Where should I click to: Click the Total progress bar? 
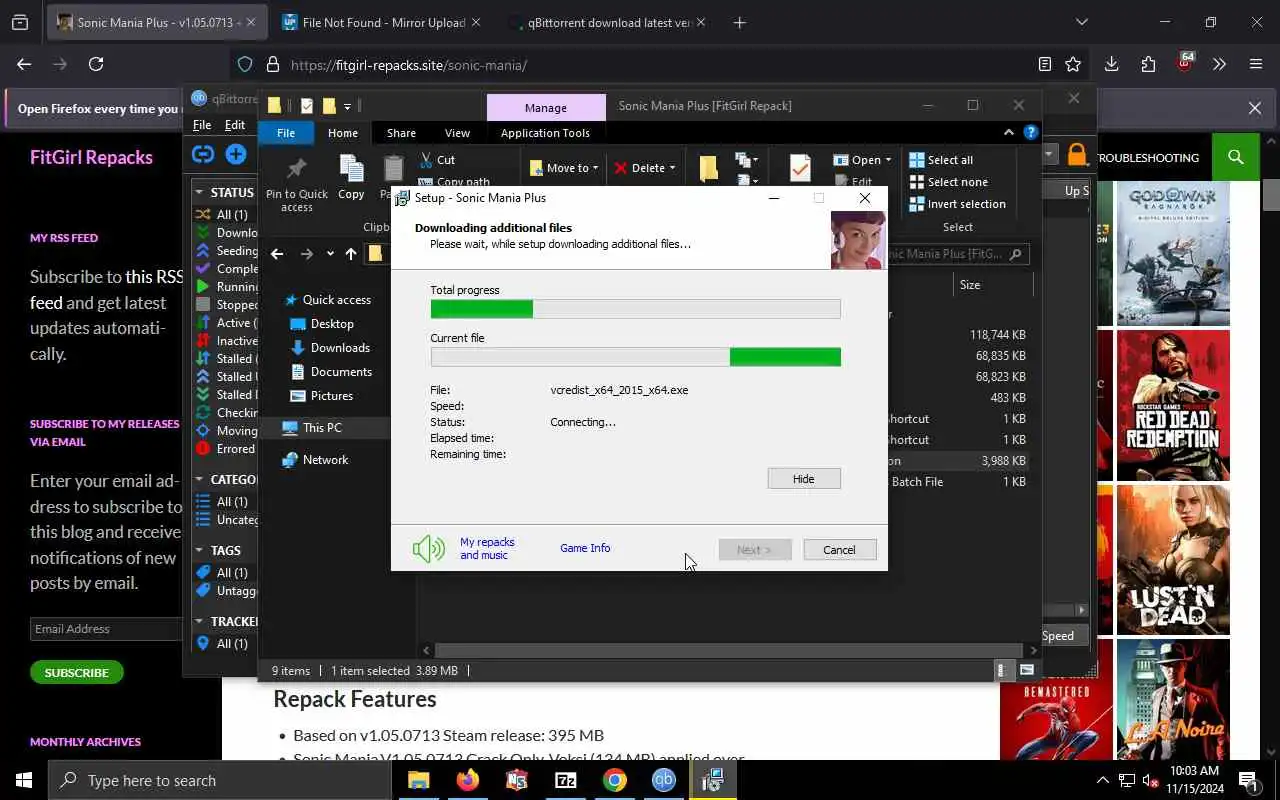635,309
